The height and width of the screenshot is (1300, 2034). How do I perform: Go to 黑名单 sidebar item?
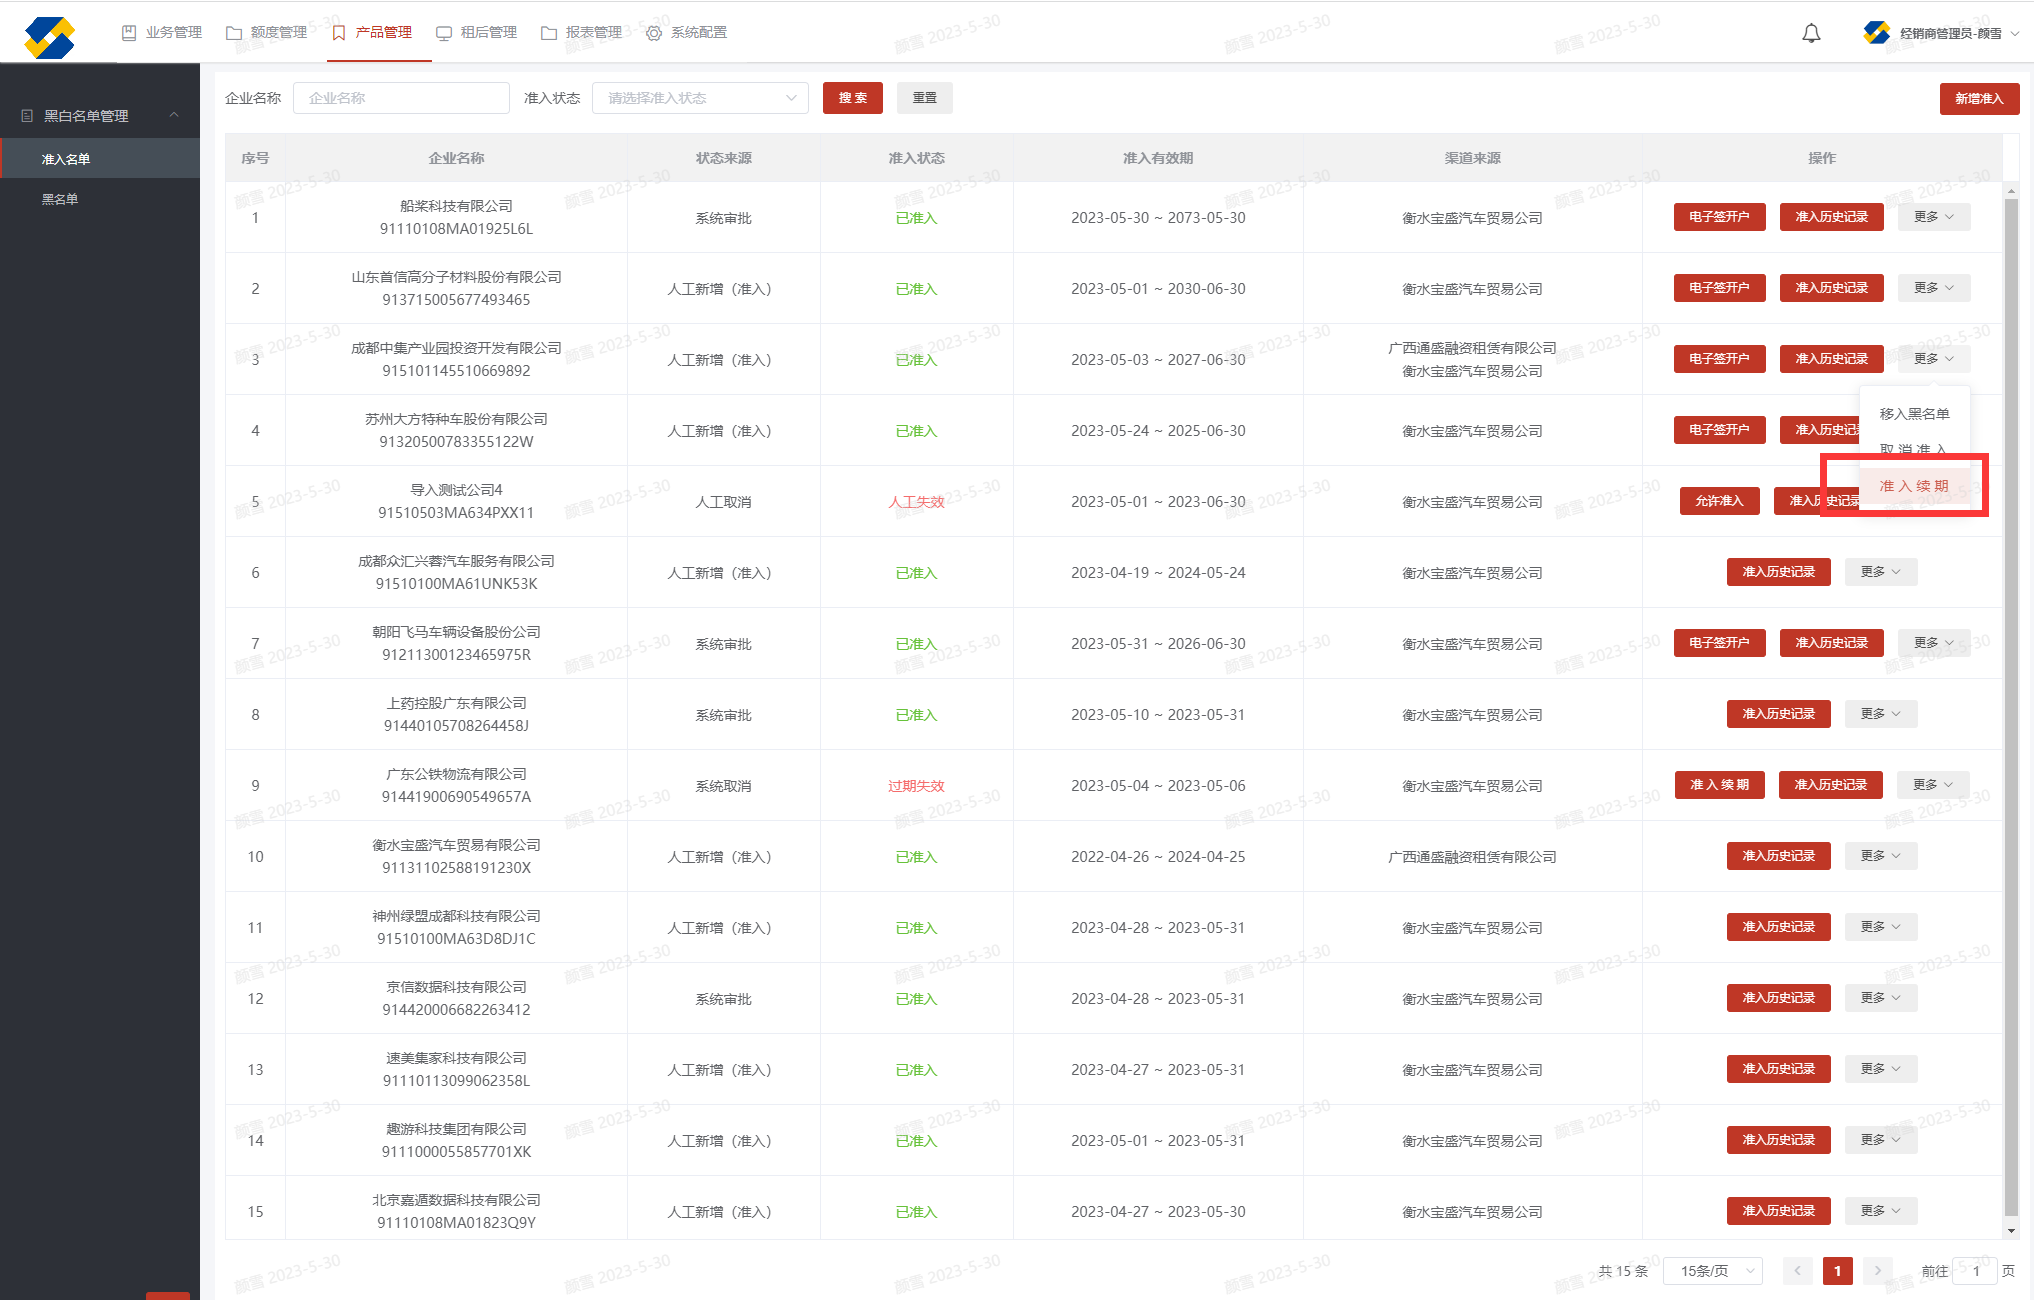click(60, 199)
